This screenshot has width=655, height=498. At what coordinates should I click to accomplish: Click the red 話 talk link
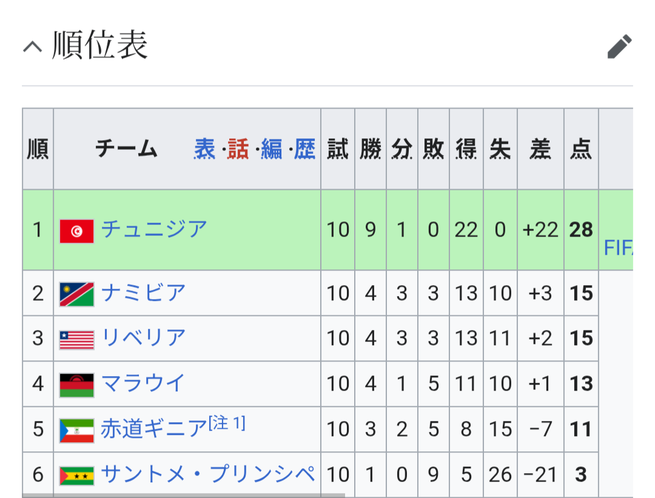coord(238,149)
